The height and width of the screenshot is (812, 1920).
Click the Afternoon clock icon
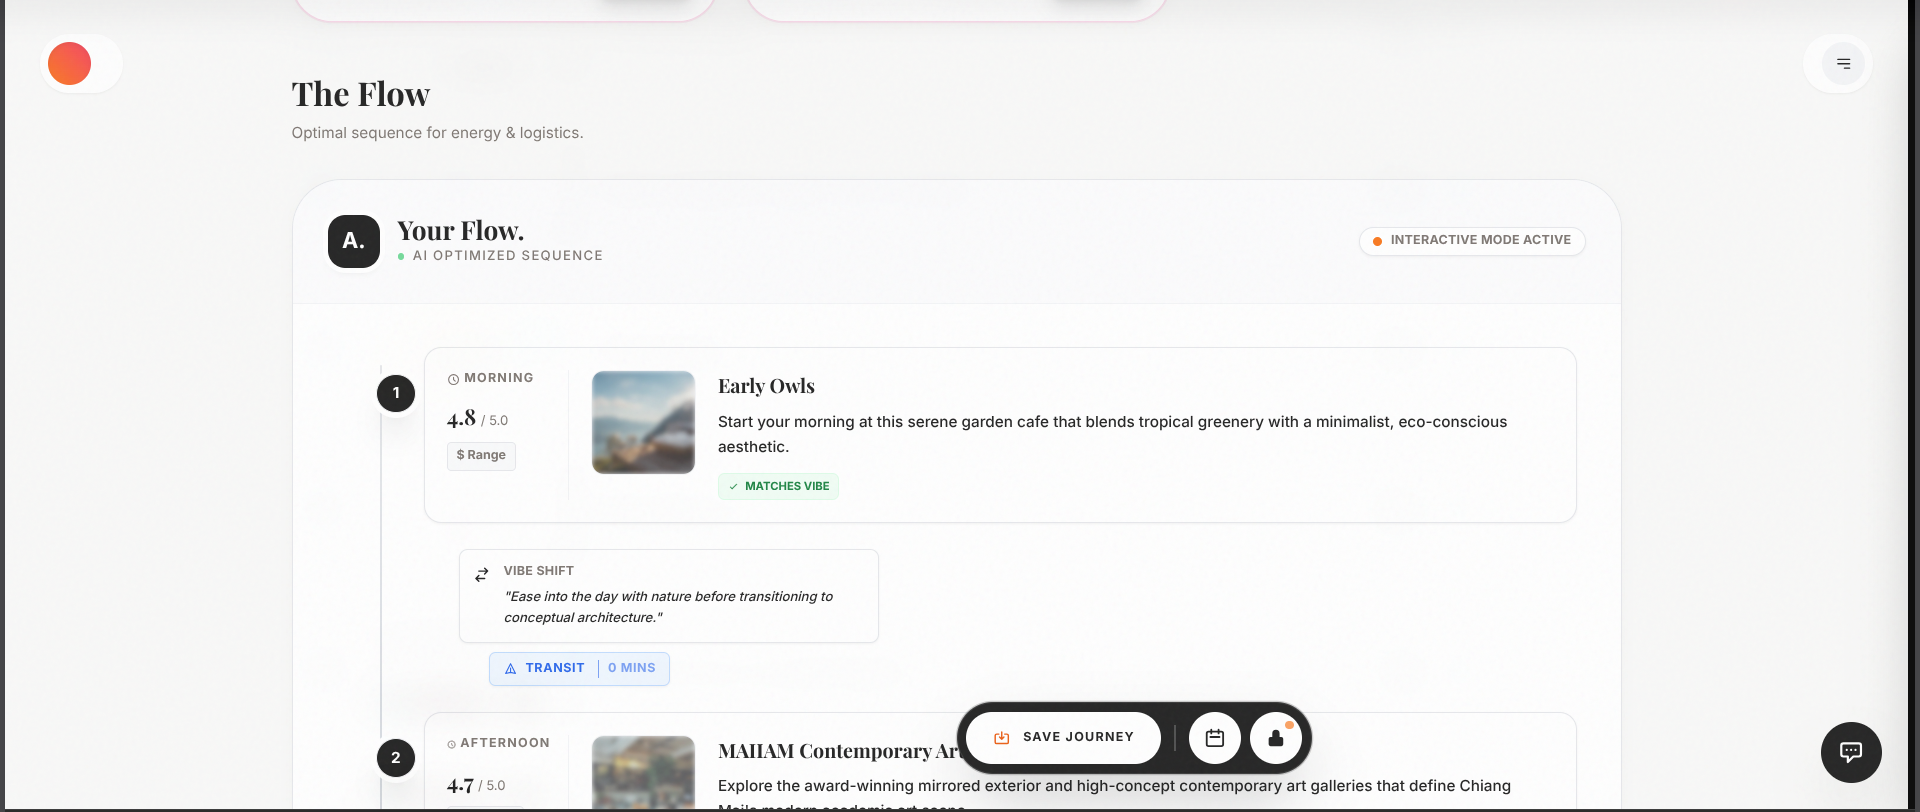point(452,744)
